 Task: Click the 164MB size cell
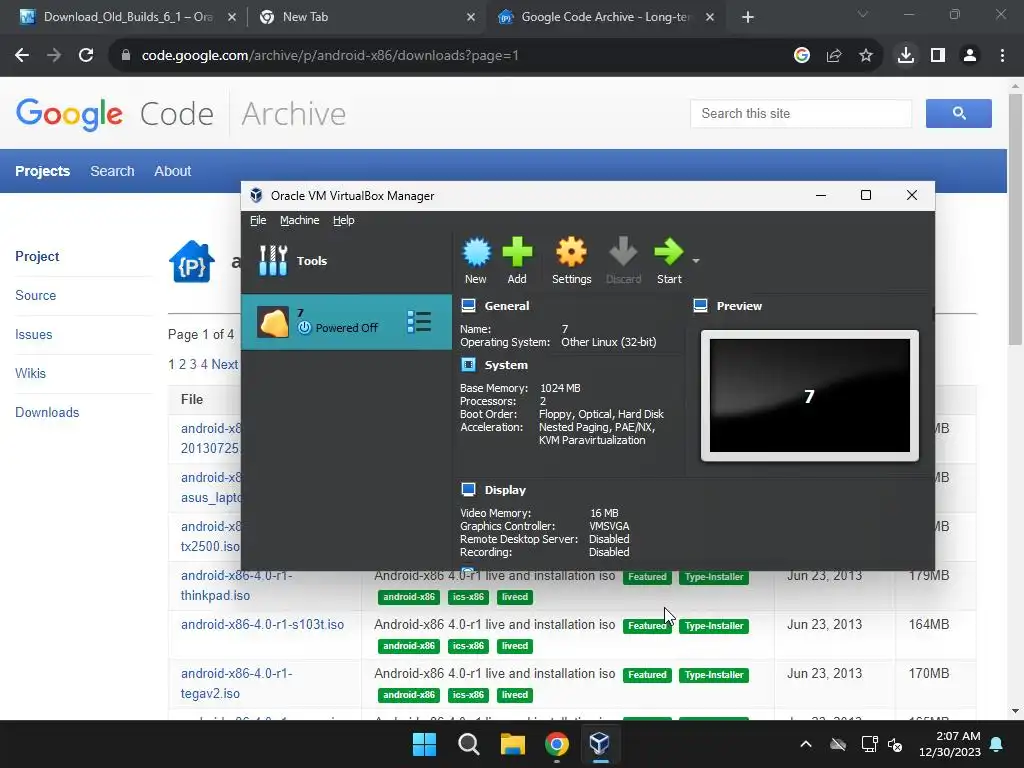[x=929, y=624]
